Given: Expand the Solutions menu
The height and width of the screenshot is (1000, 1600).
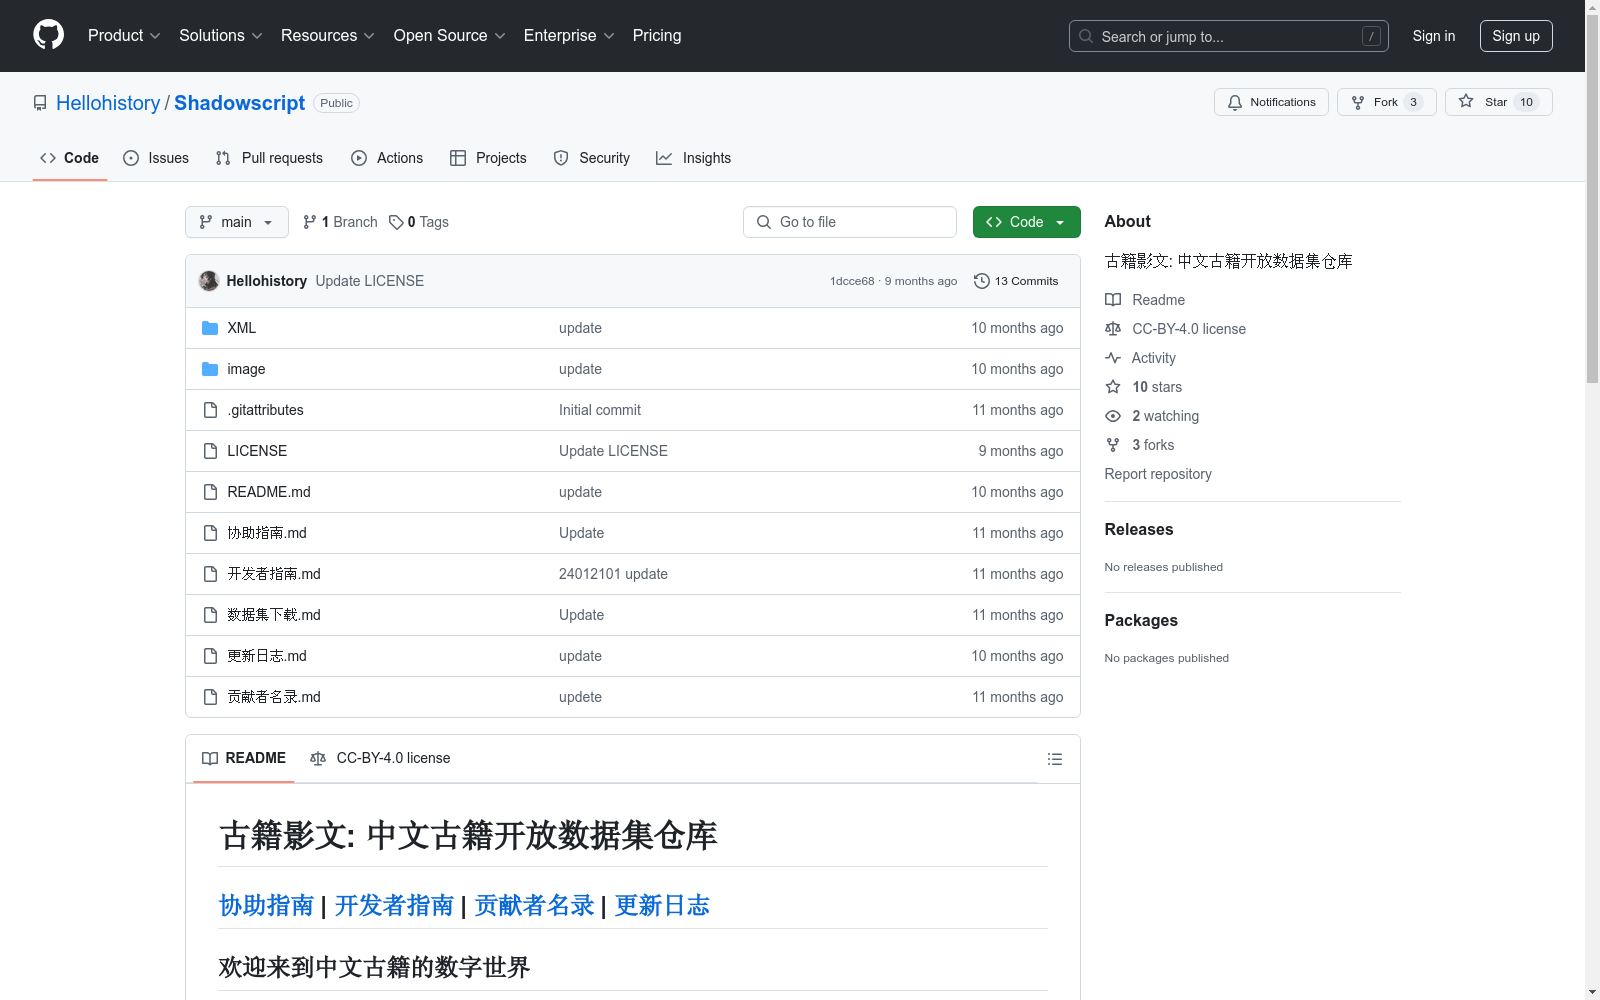Looking at the screenshot, I should tap(221, 35).
